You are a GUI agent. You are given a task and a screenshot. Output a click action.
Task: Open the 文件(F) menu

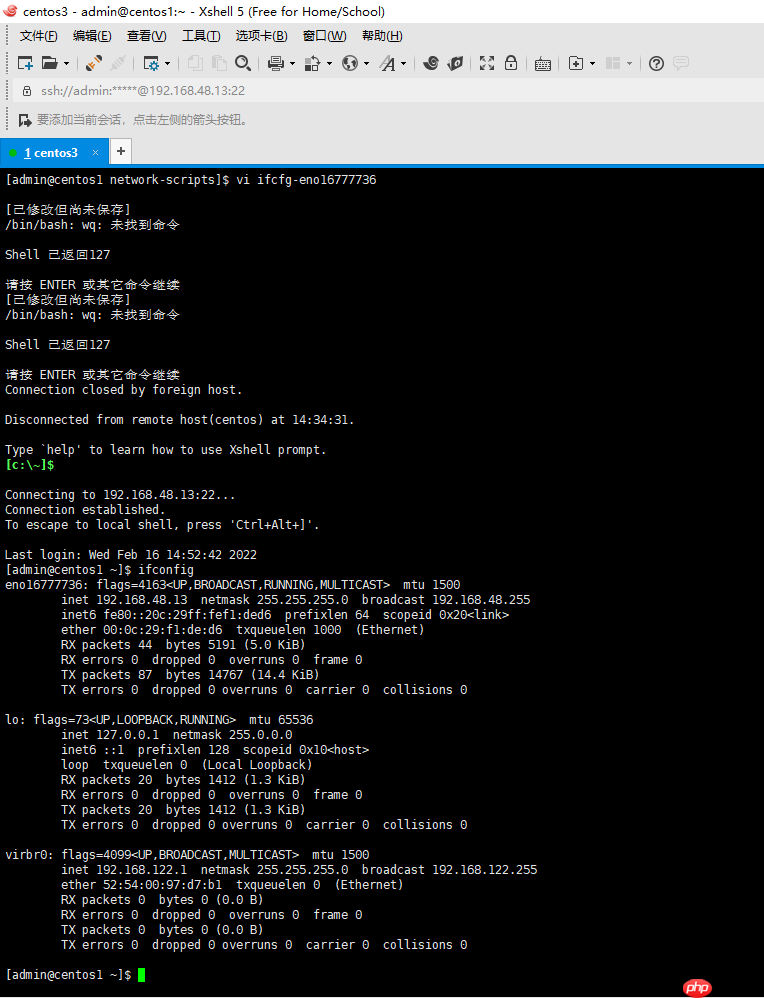[x=38, y=36]
